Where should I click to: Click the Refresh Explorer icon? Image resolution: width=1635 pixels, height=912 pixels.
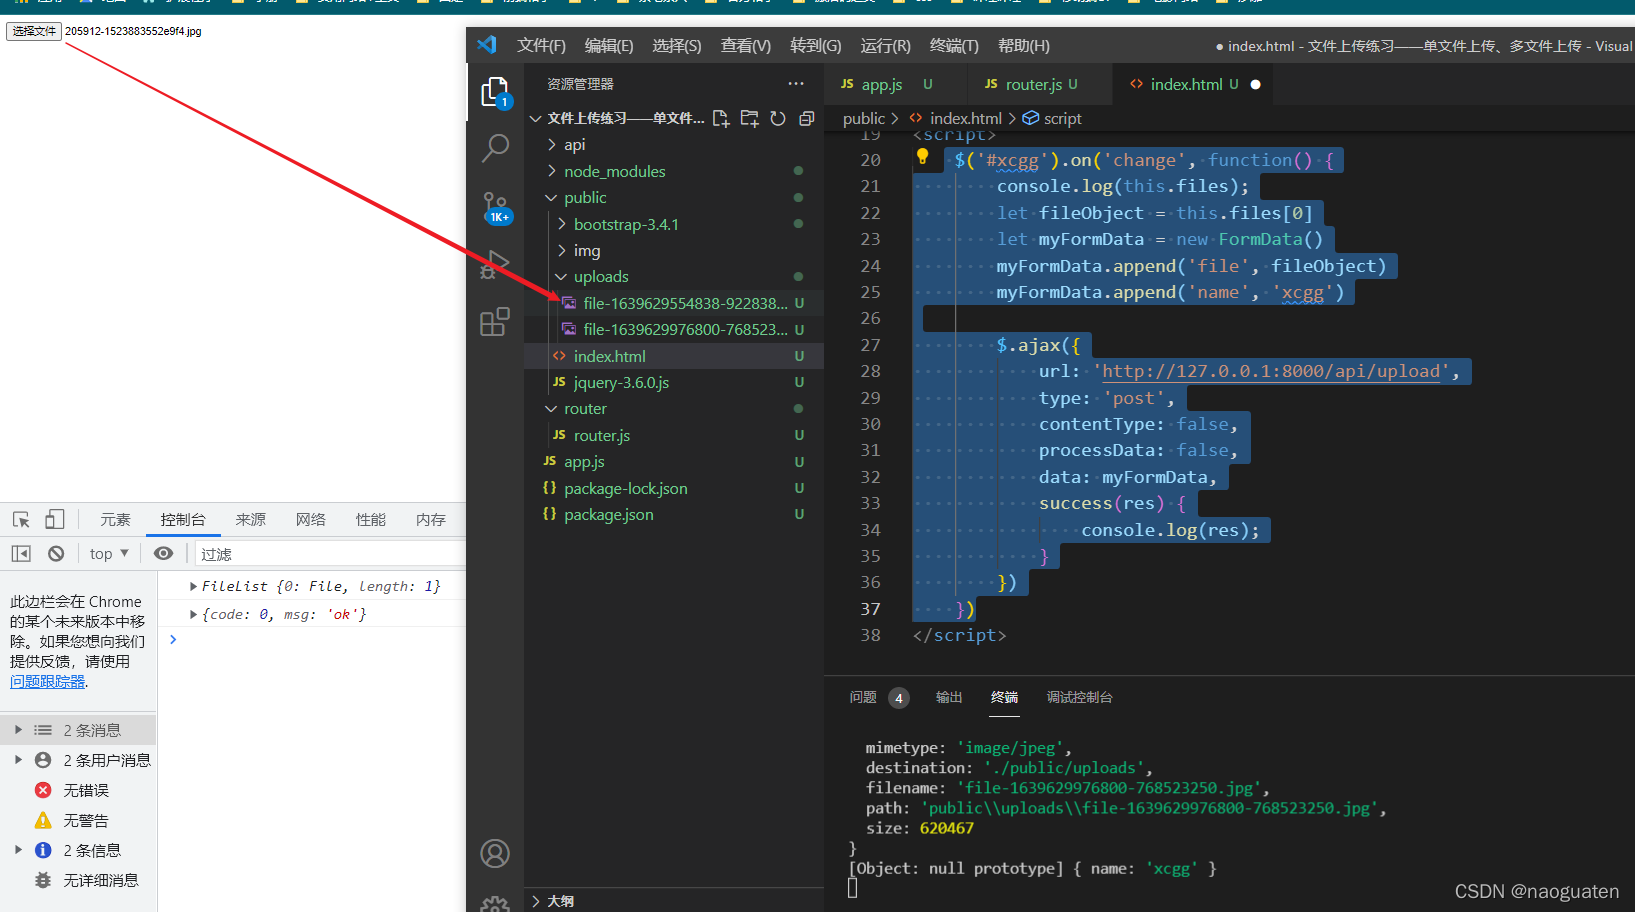tap(778, 118)
